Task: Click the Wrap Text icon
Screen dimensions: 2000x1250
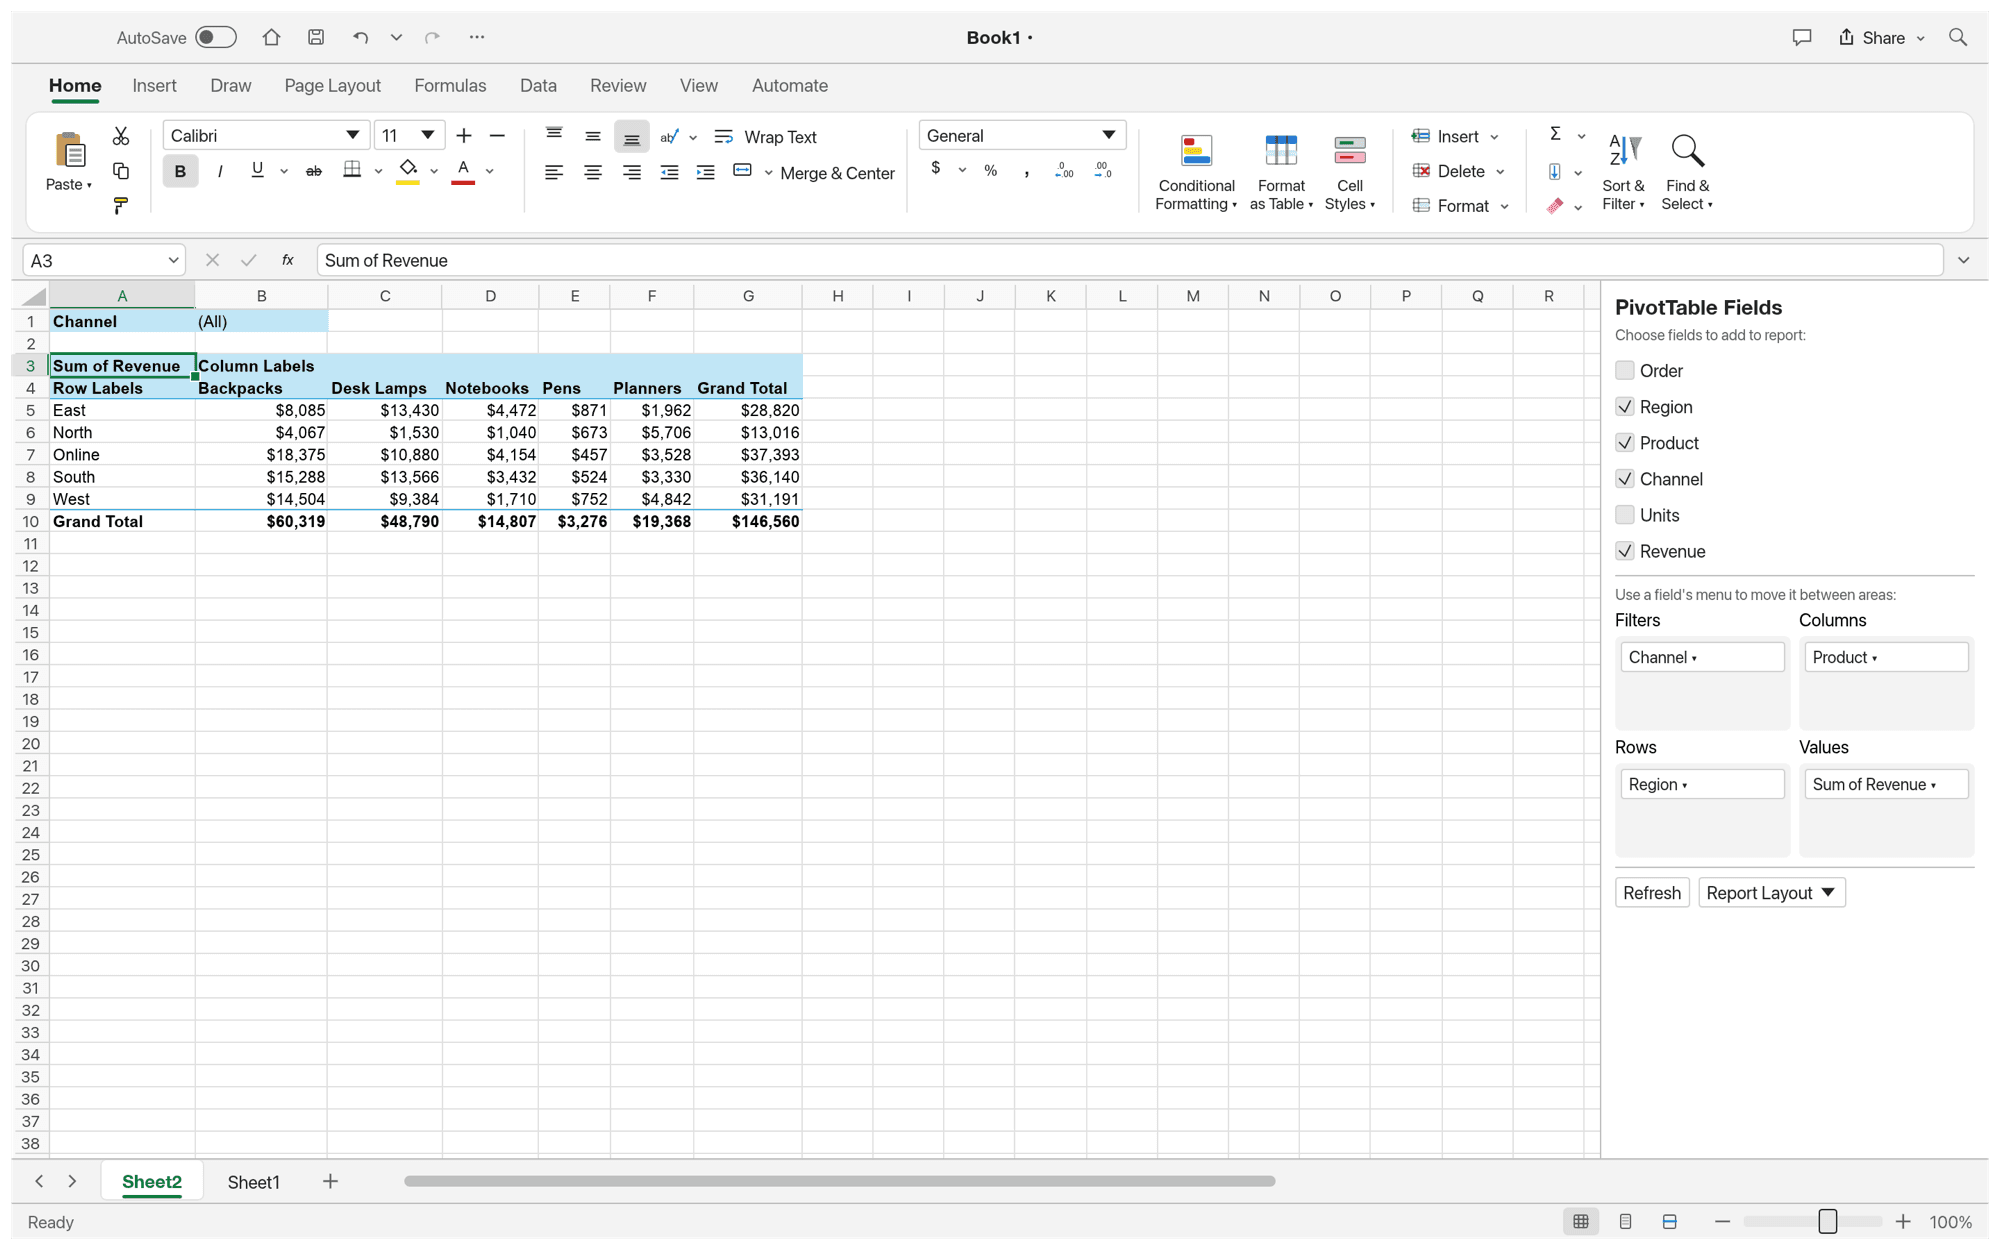Action: pyautogui.click(x=724, y=137)
